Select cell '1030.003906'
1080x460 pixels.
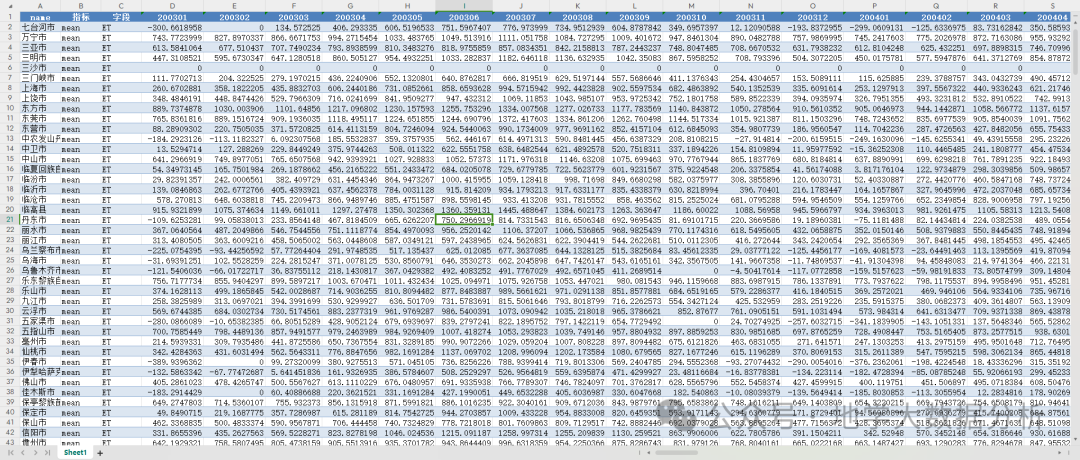pyautogui.click(x=234, y=109)
